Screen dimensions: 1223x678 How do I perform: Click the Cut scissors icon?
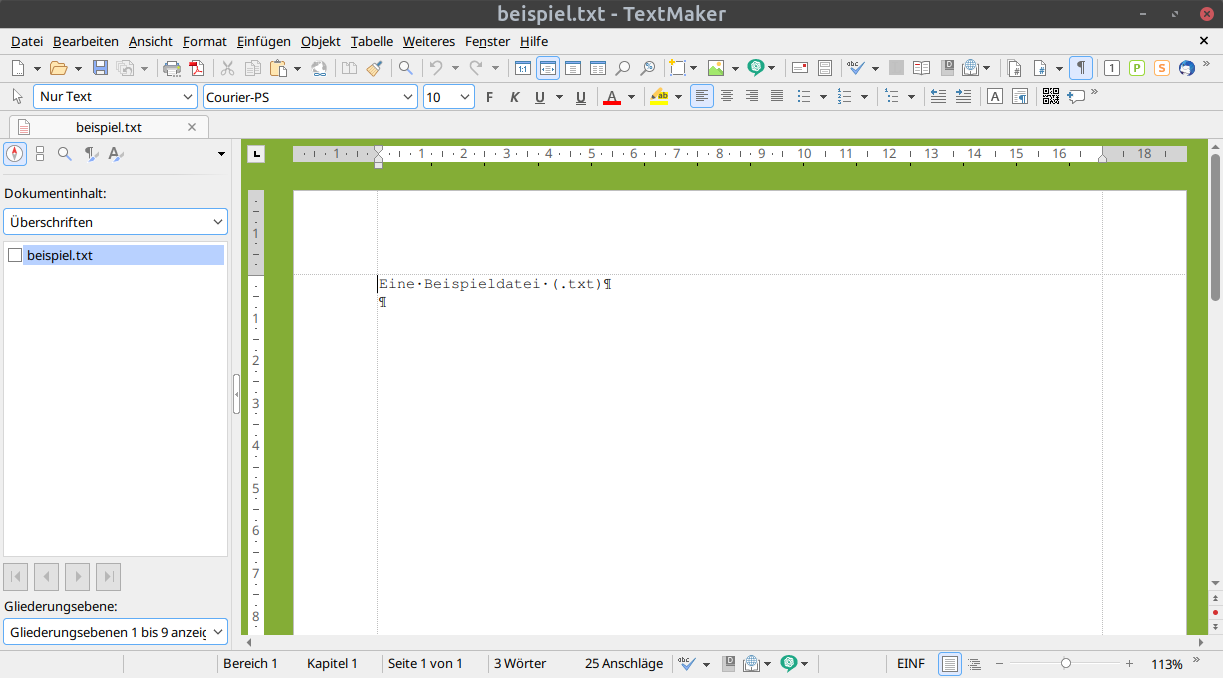(228, 68)
